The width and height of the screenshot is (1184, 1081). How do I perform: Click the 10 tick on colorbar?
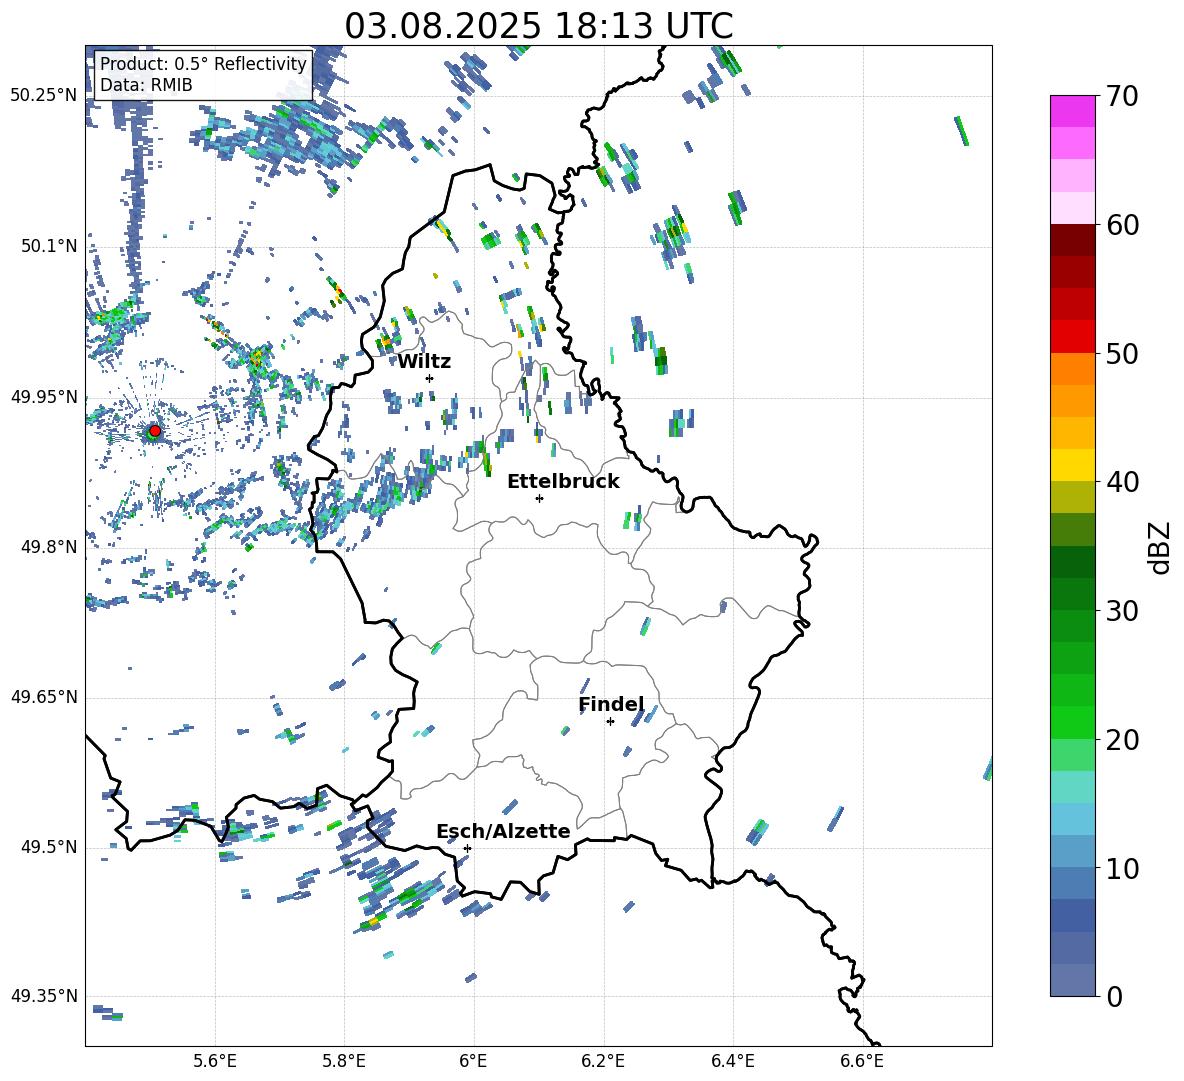[1122, 868]
